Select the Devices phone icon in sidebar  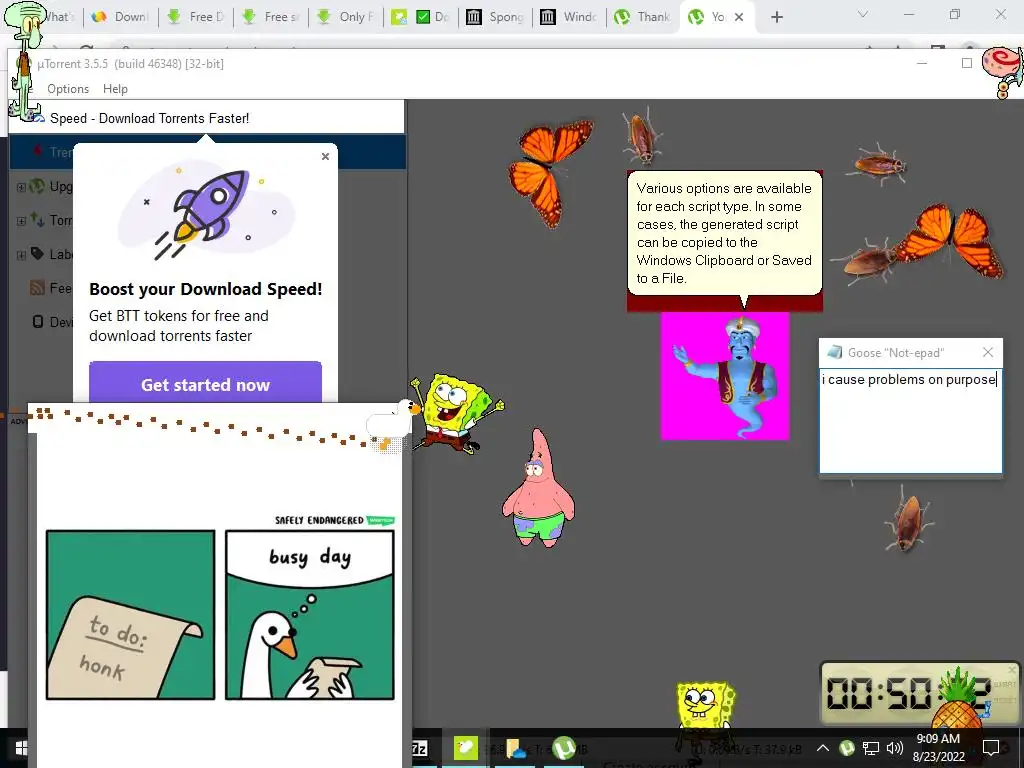pos(38,321)
